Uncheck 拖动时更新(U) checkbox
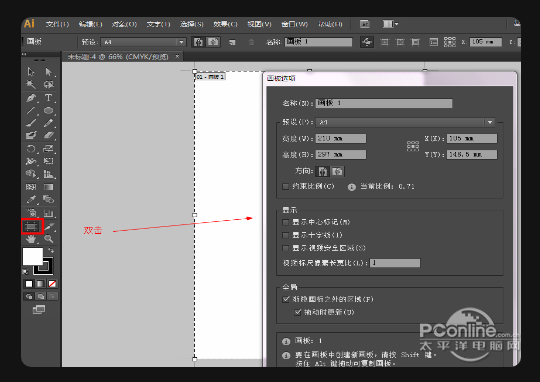540x382 pixels. click(298, 312)
